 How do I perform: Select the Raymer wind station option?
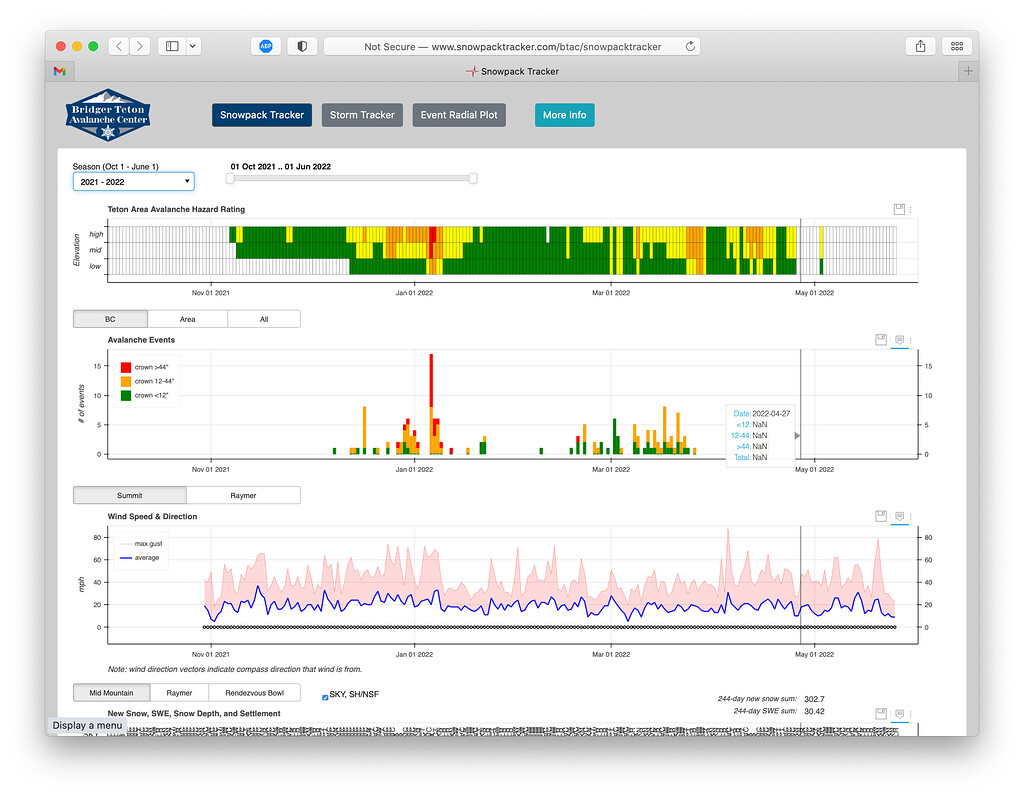pyautogui.click(x=243, y=495)
